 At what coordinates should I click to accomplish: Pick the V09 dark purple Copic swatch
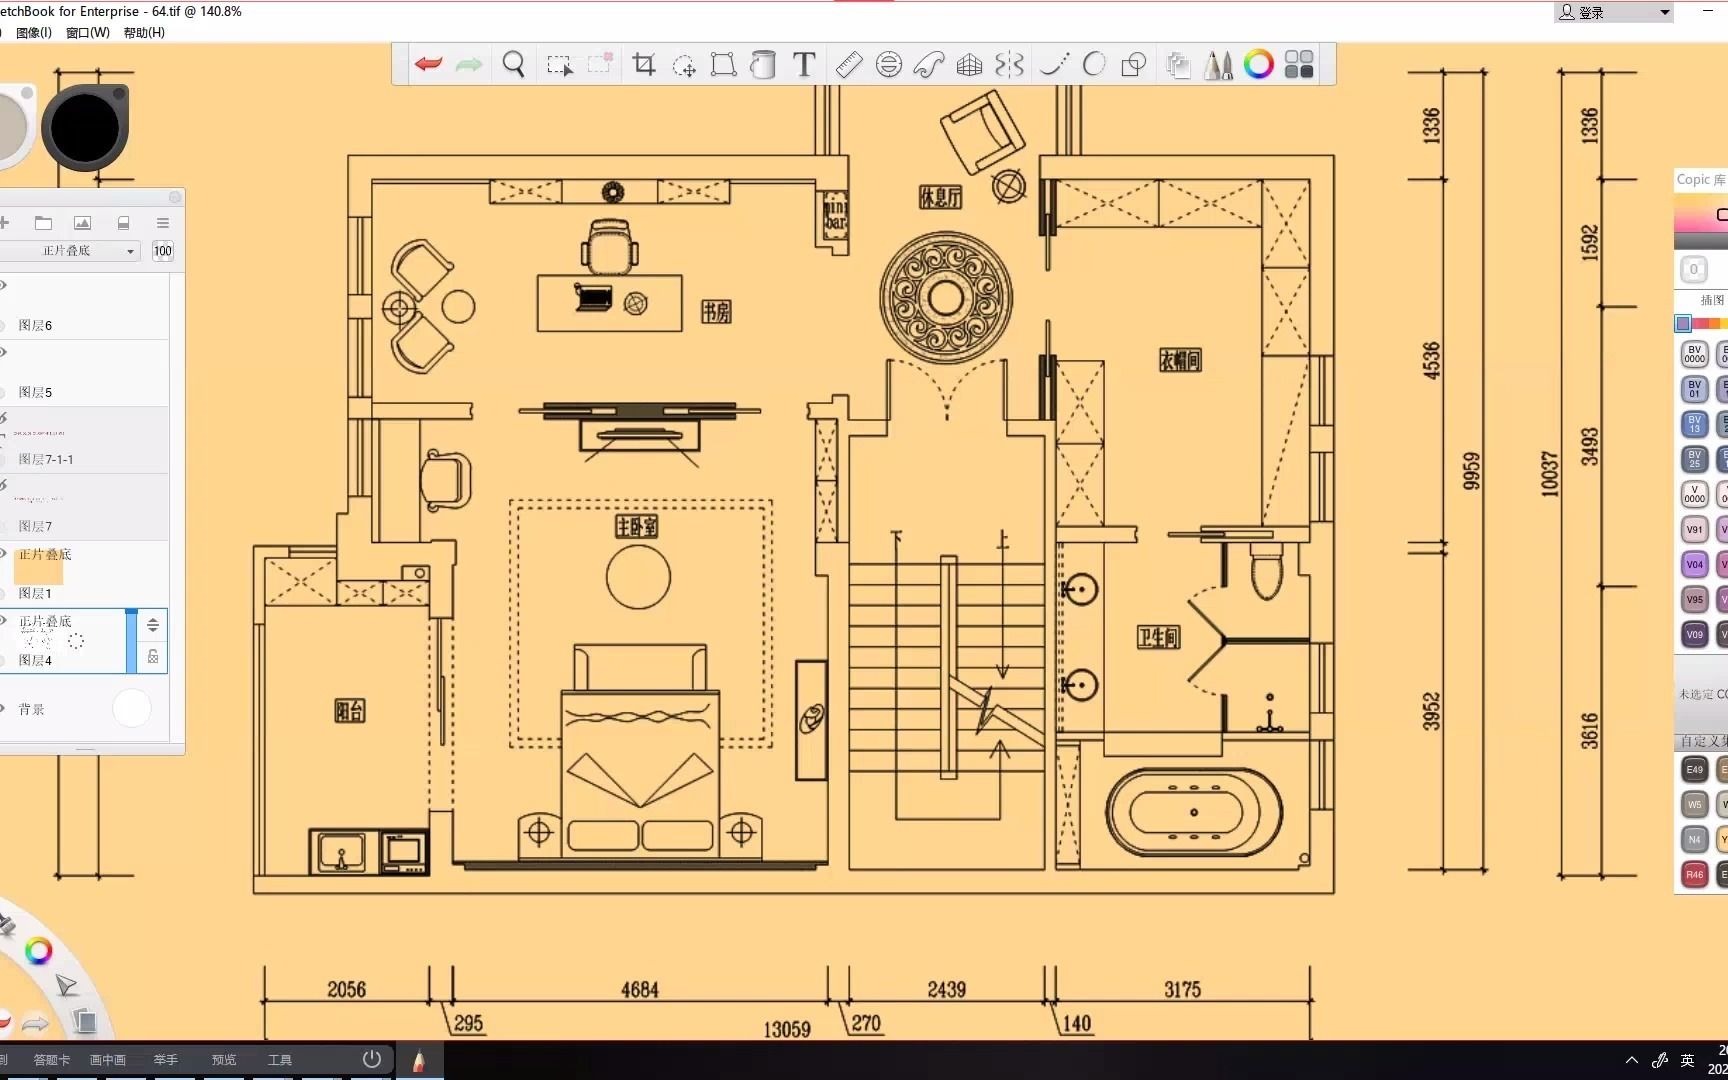pos(1694,634)
